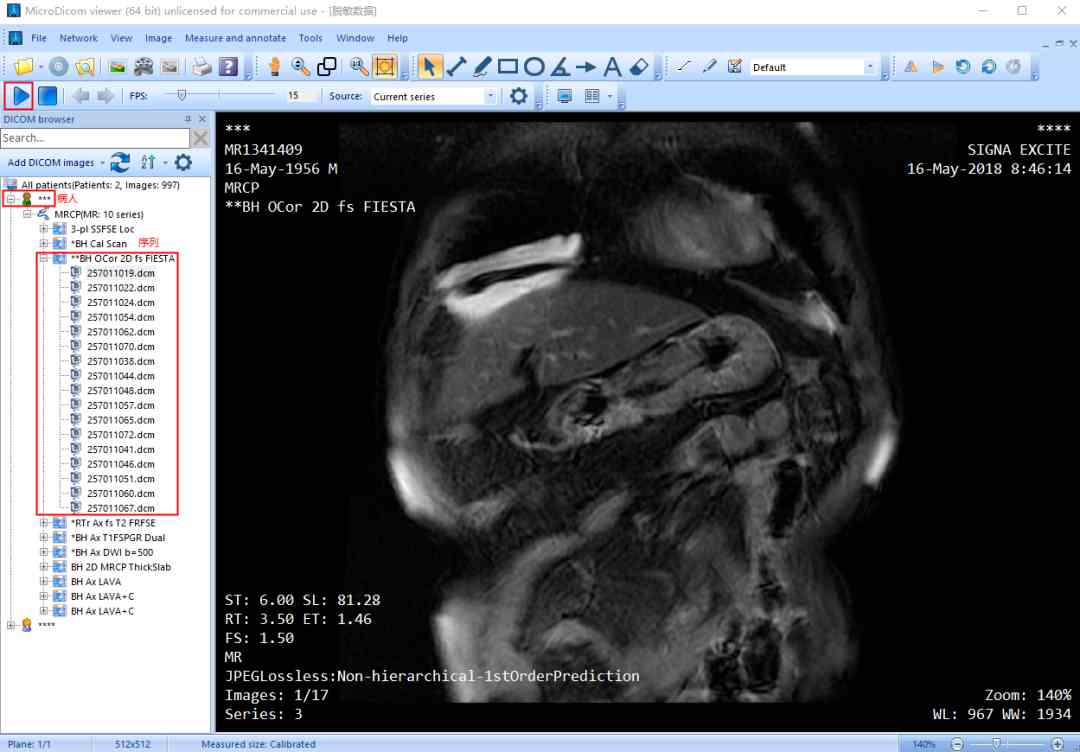Screen dimensions: 1080x752
Task: Toggle the arrow pointer selection tool
Action: coord(430,67)
